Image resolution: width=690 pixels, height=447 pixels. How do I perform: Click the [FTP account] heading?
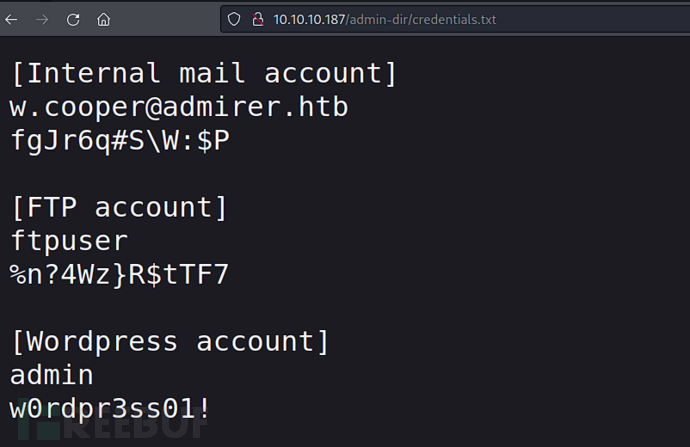pos(119,208)
